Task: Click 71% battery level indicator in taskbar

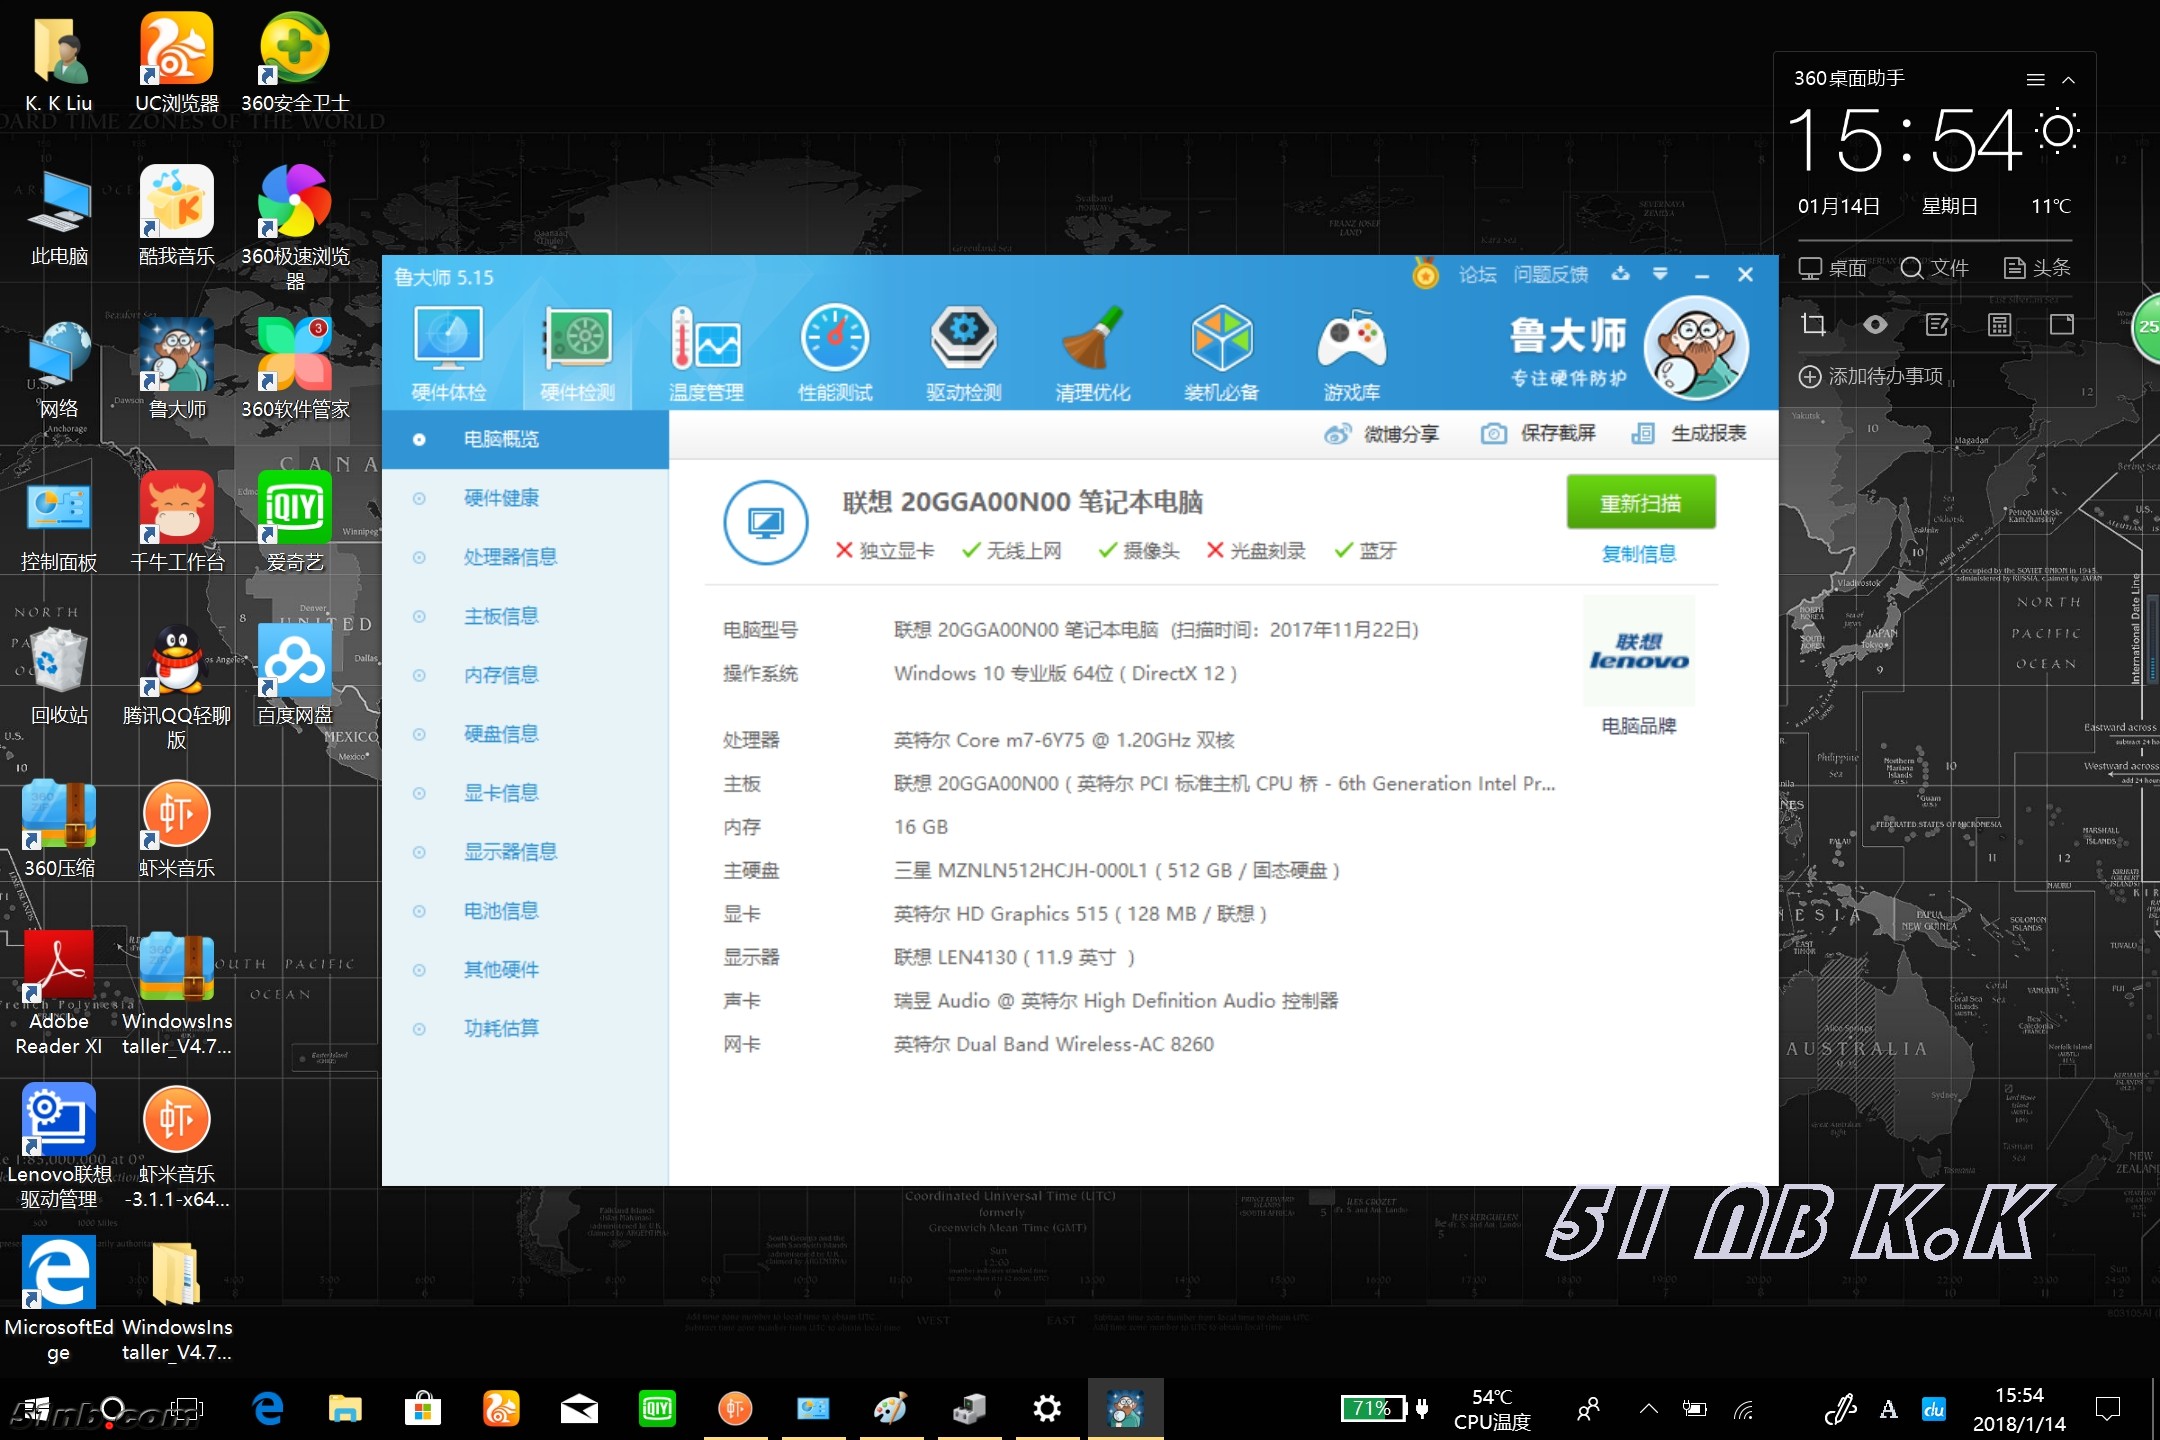Action: coord(1374,1409)
